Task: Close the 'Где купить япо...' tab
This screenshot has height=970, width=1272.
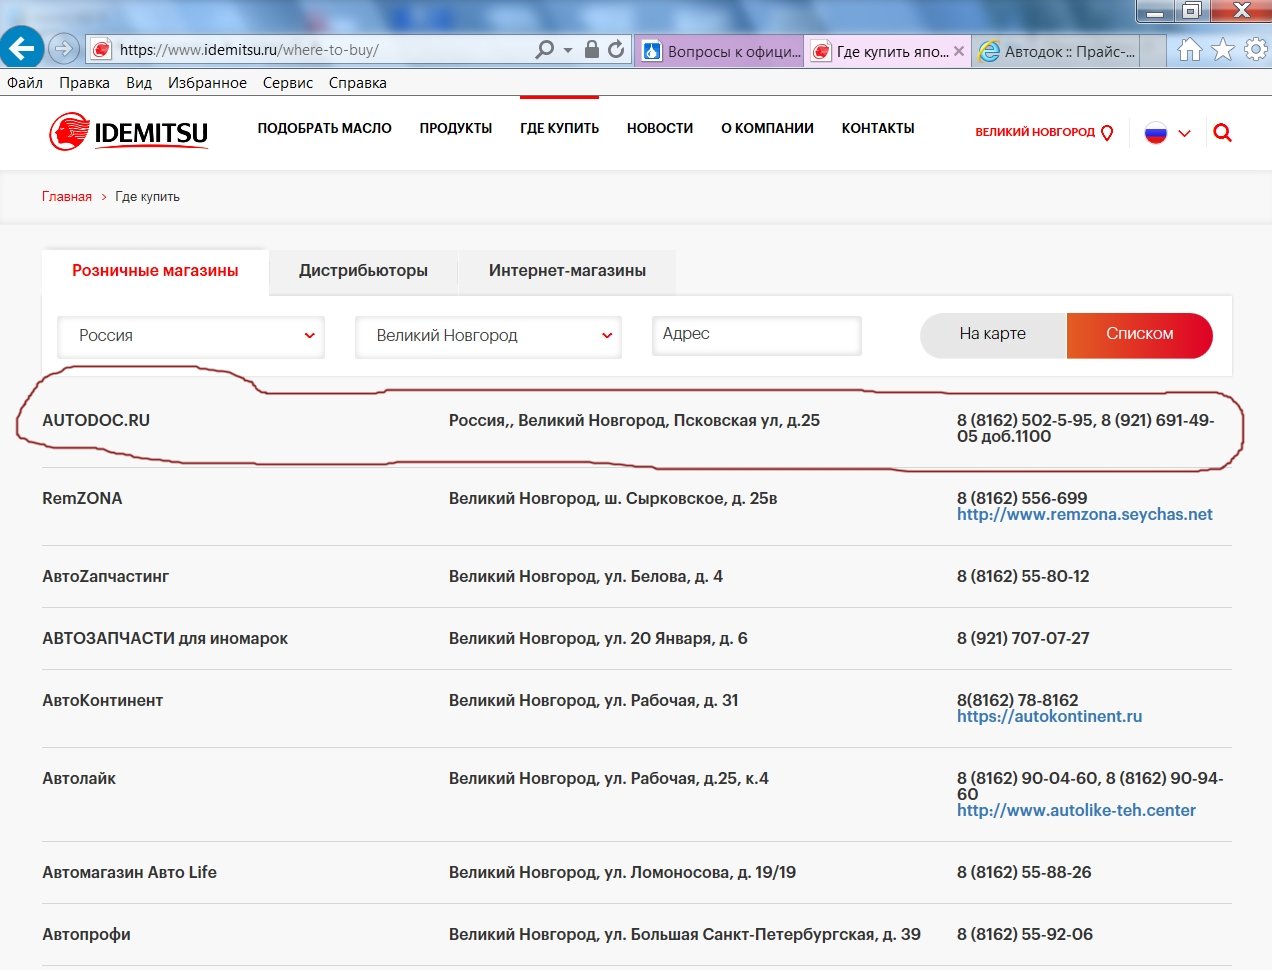Action: pos(959,51)
